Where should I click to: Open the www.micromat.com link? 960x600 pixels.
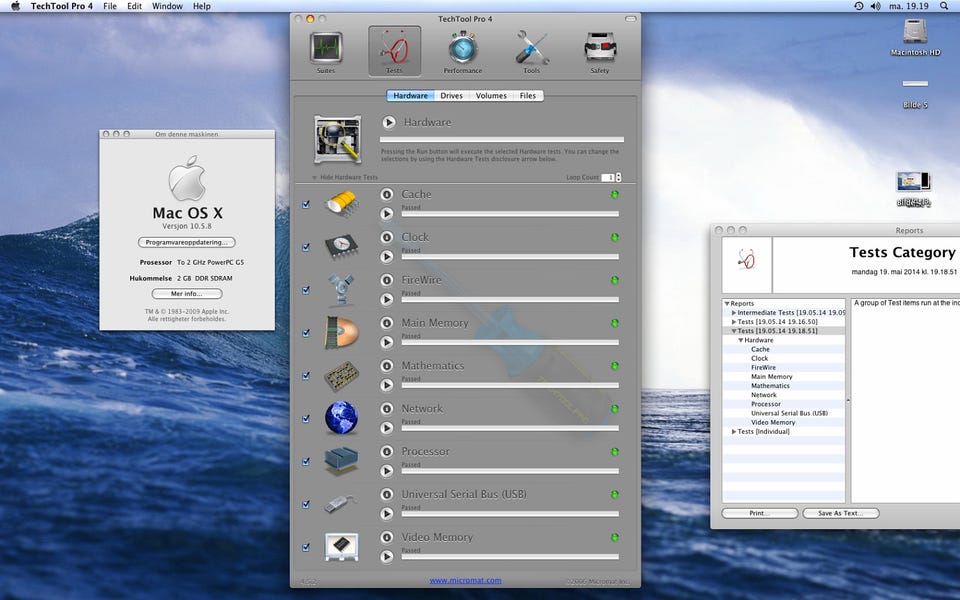465,580
